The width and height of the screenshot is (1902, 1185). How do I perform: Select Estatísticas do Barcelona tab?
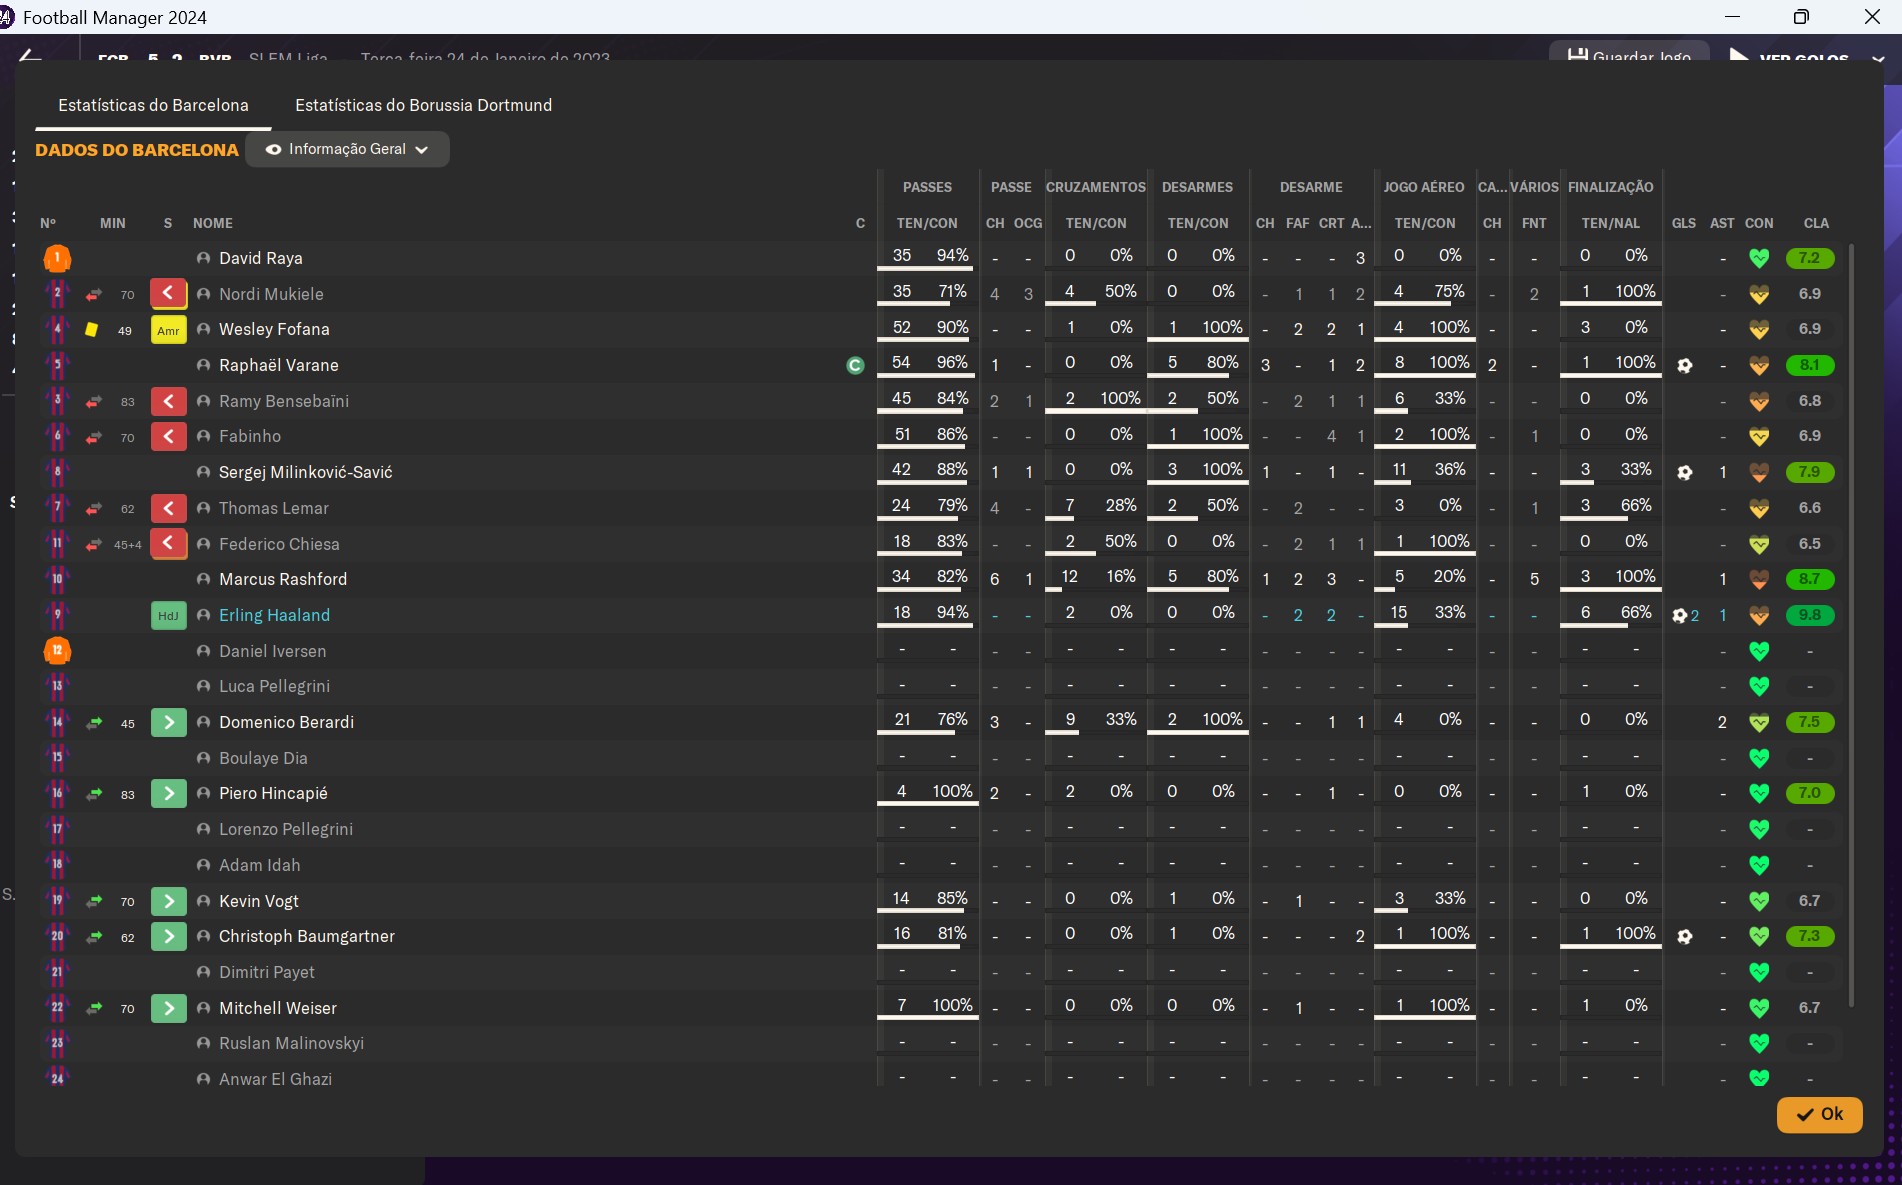[x=153, y=105]
